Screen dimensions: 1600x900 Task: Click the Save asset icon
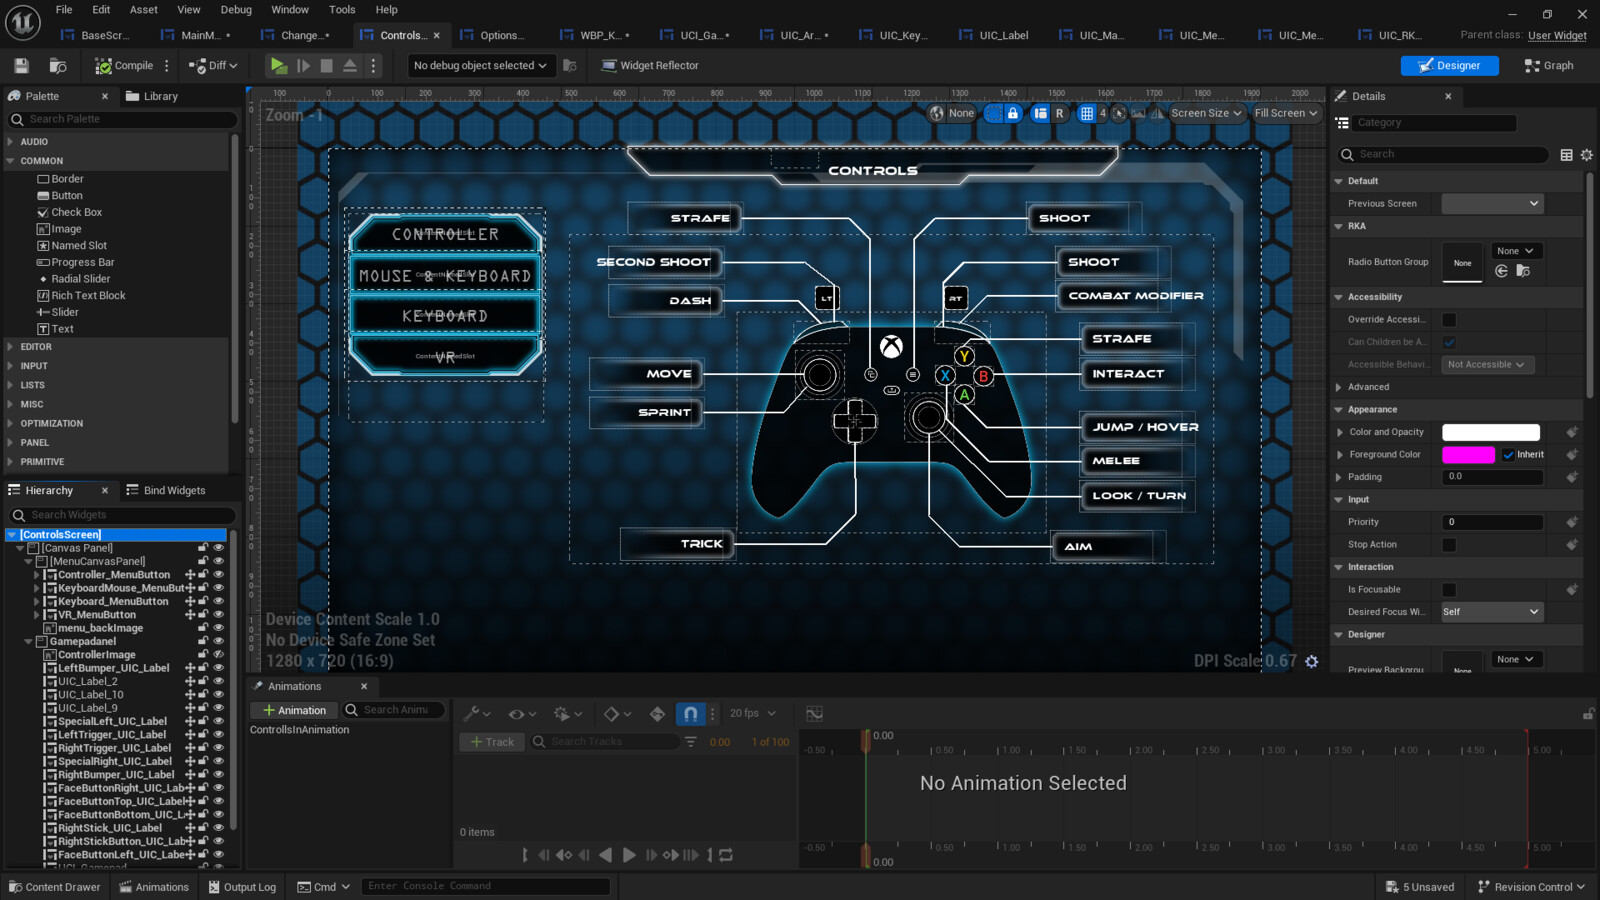20,64
